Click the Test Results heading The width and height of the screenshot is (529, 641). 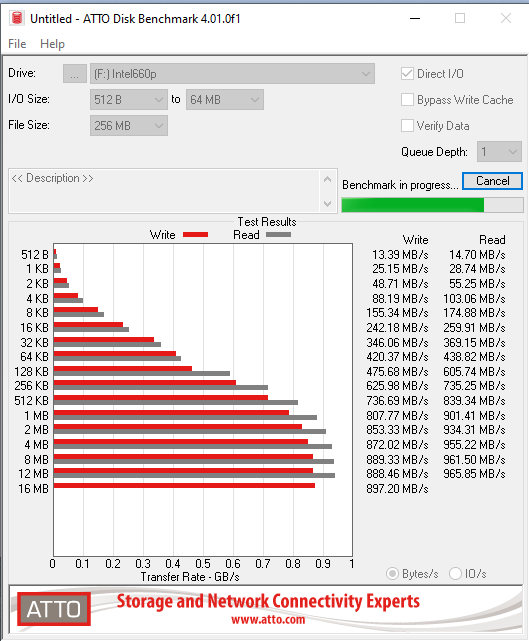[267, 222]
